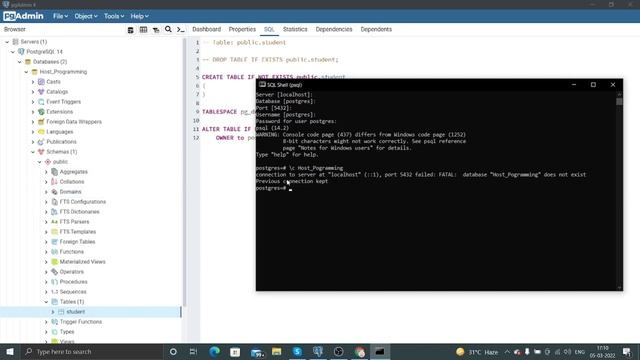The height and width of the screenshot is (360, 640).
Task: Switch to the Dashboard tab
Action: (x=207, y=29)
